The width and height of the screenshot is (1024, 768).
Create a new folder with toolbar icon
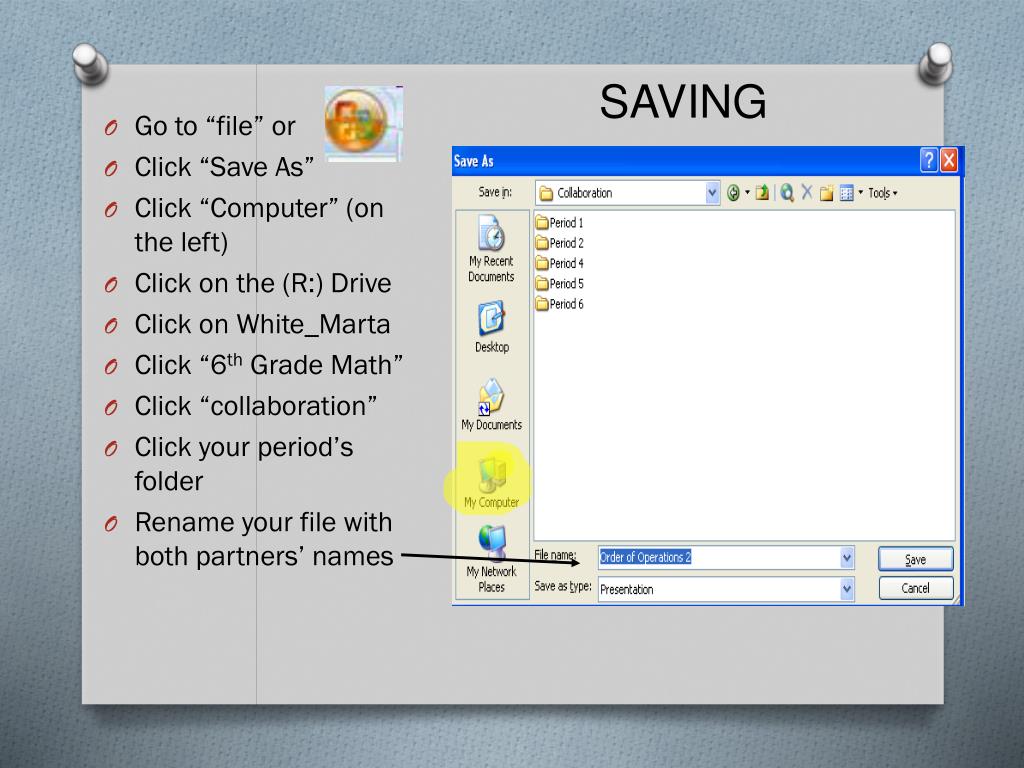click(827, 193)
